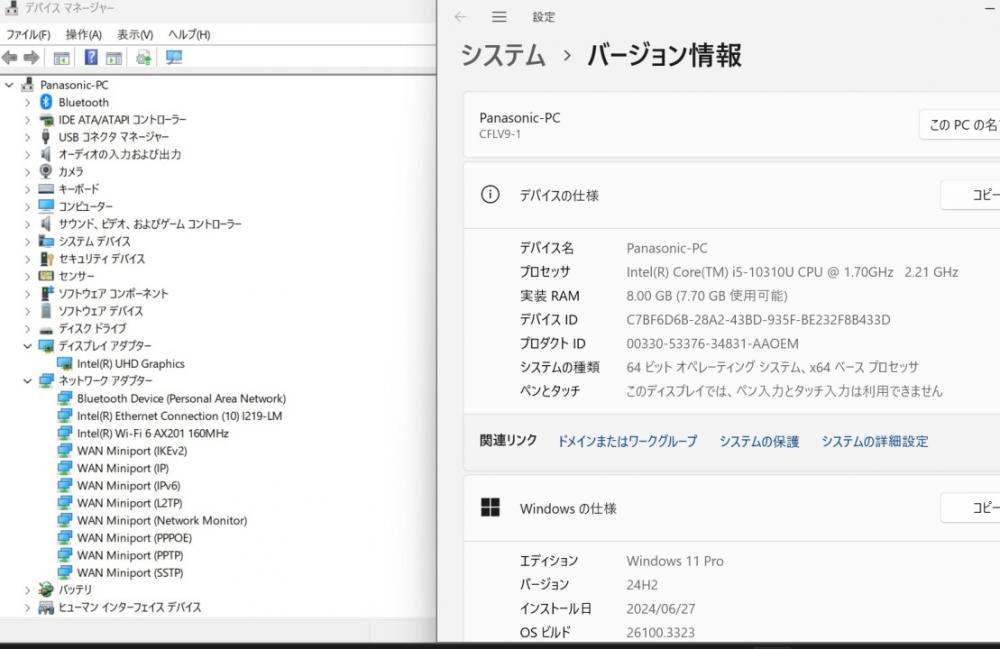
Task: Select the Bluetooth category icon
Action: click(46, 102)
